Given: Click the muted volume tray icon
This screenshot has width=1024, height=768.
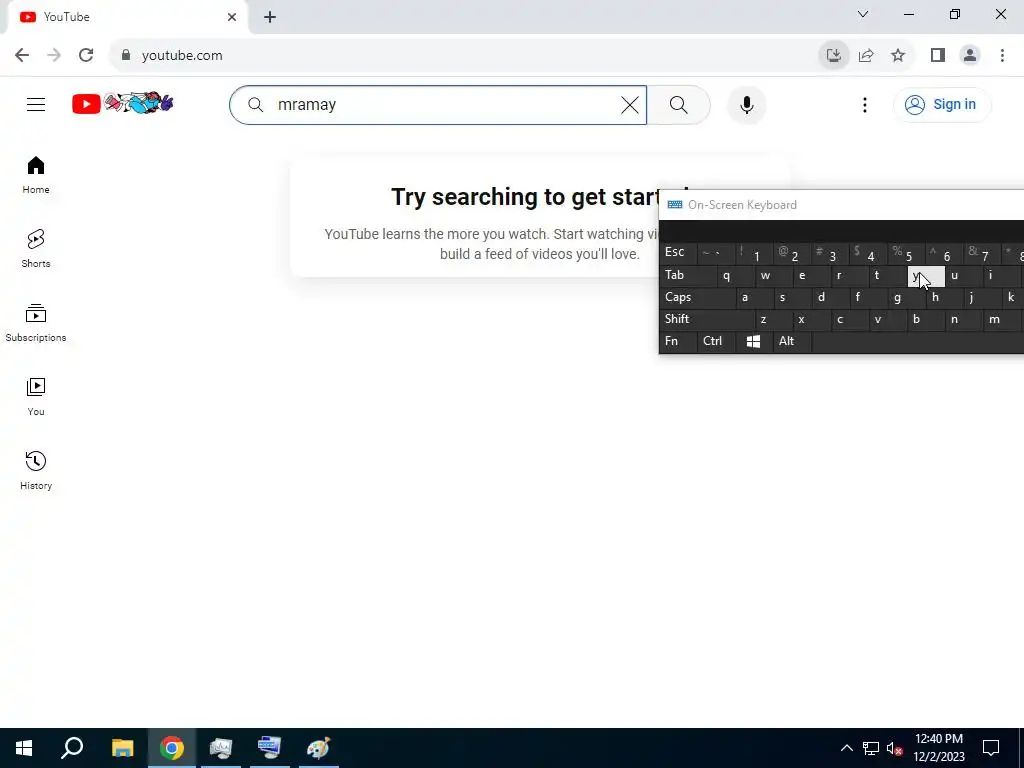Looking at the screenshot, I should (894, 748).
